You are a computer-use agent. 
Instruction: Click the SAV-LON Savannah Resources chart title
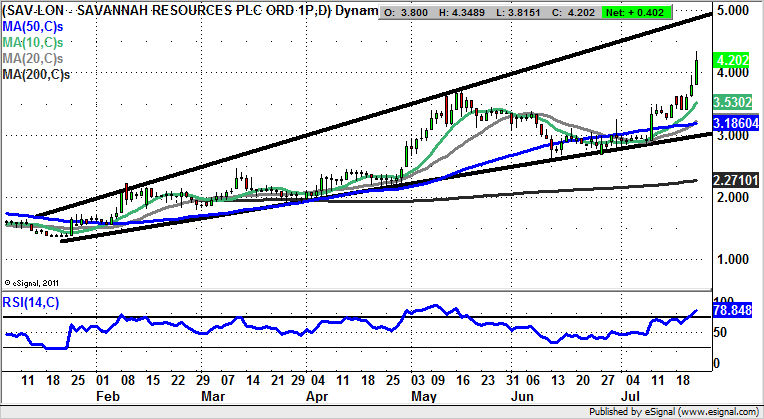click(190, 11)
